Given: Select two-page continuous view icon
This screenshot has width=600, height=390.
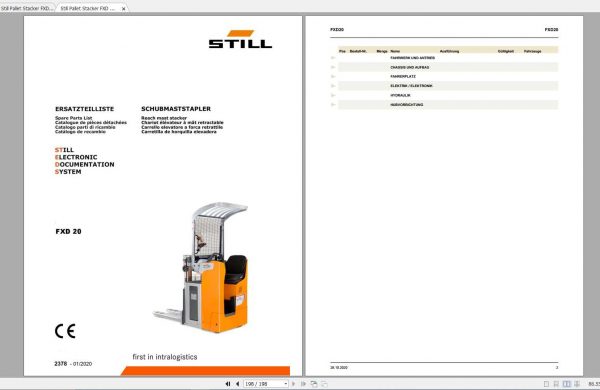Looking at the screenshot, I should pyautogui.click(x=577, y=383).
